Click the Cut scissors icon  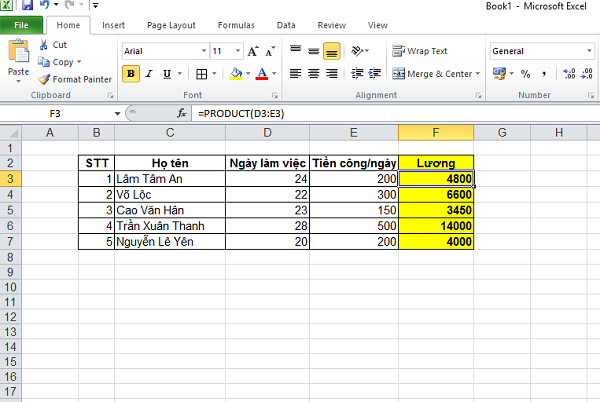point(45,45)
